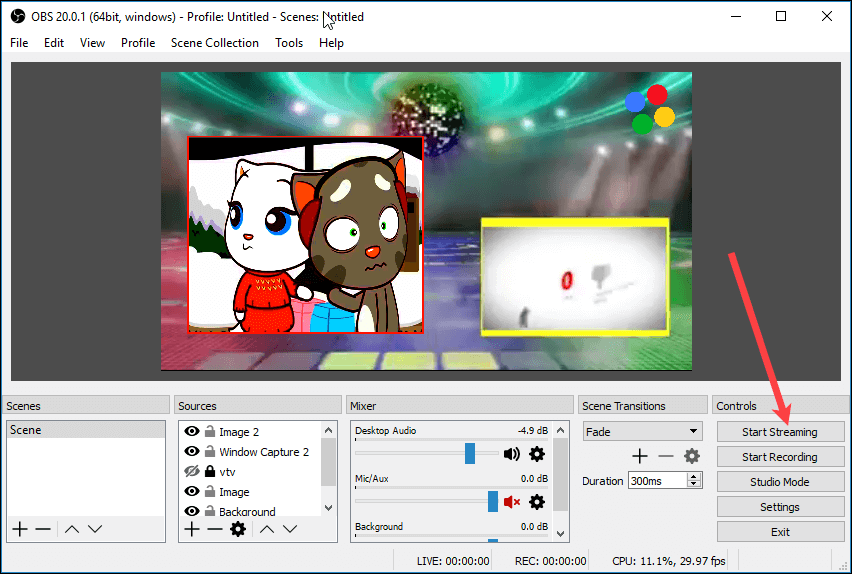Unlock the vtv source
The width and height of the screenshot is (852, 574).
pos(210,471)
